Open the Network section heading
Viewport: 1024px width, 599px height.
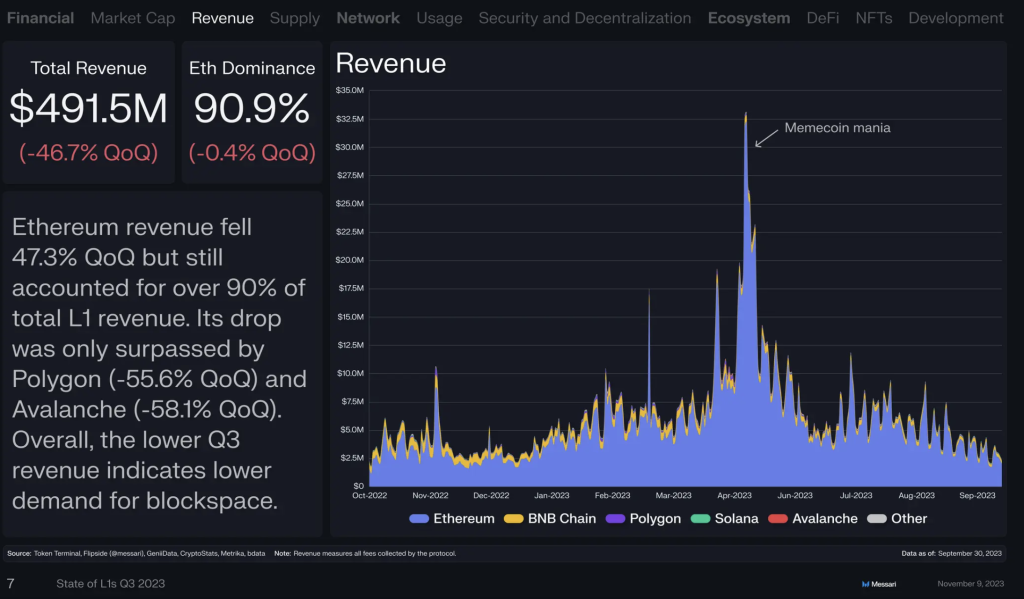[368, 18]
